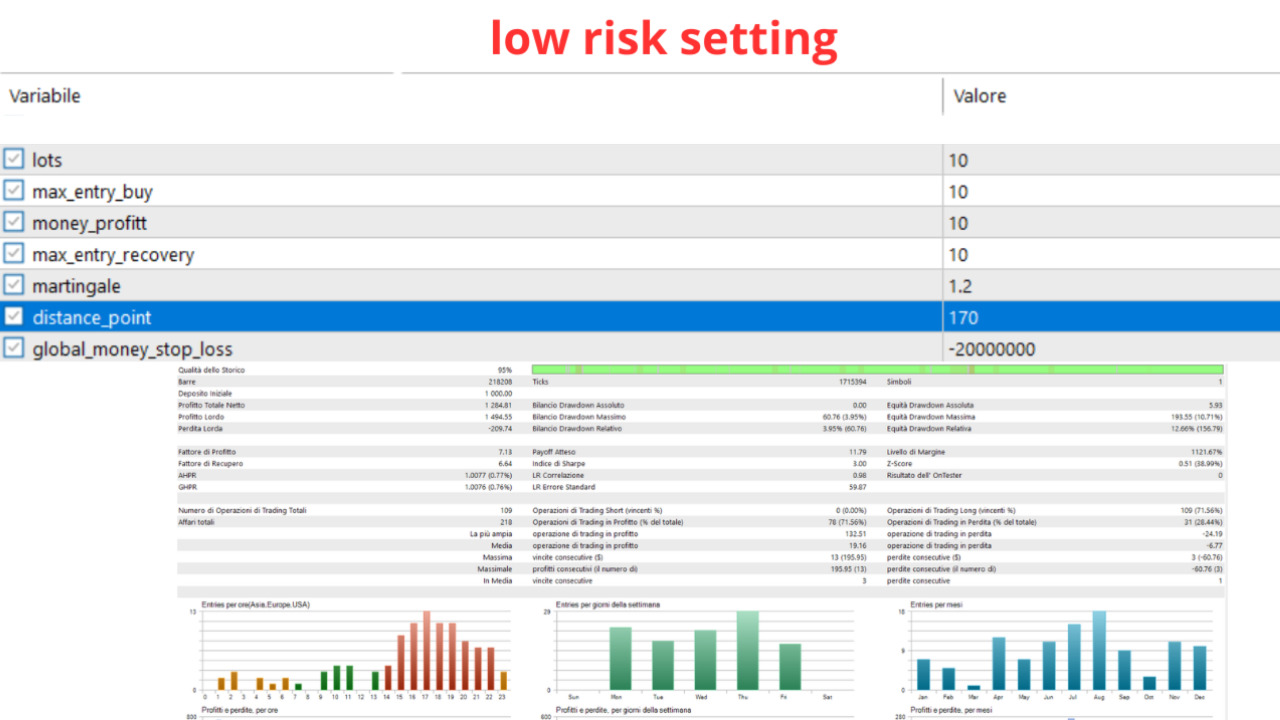Viewport: 1280px width, 720px height.
Task: Click the Thursday bar in weekday chart
Action: [748, 650]
